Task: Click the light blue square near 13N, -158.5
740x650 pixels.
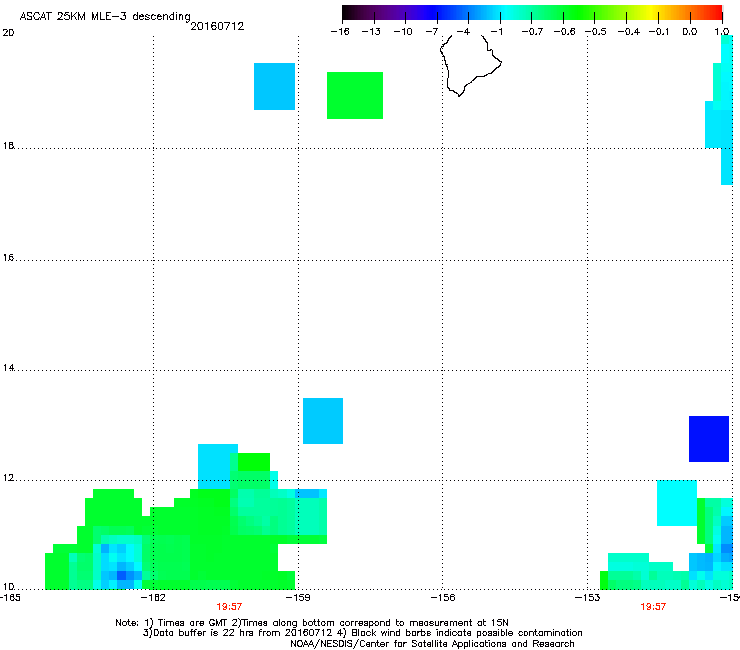Action: [323, 421]
